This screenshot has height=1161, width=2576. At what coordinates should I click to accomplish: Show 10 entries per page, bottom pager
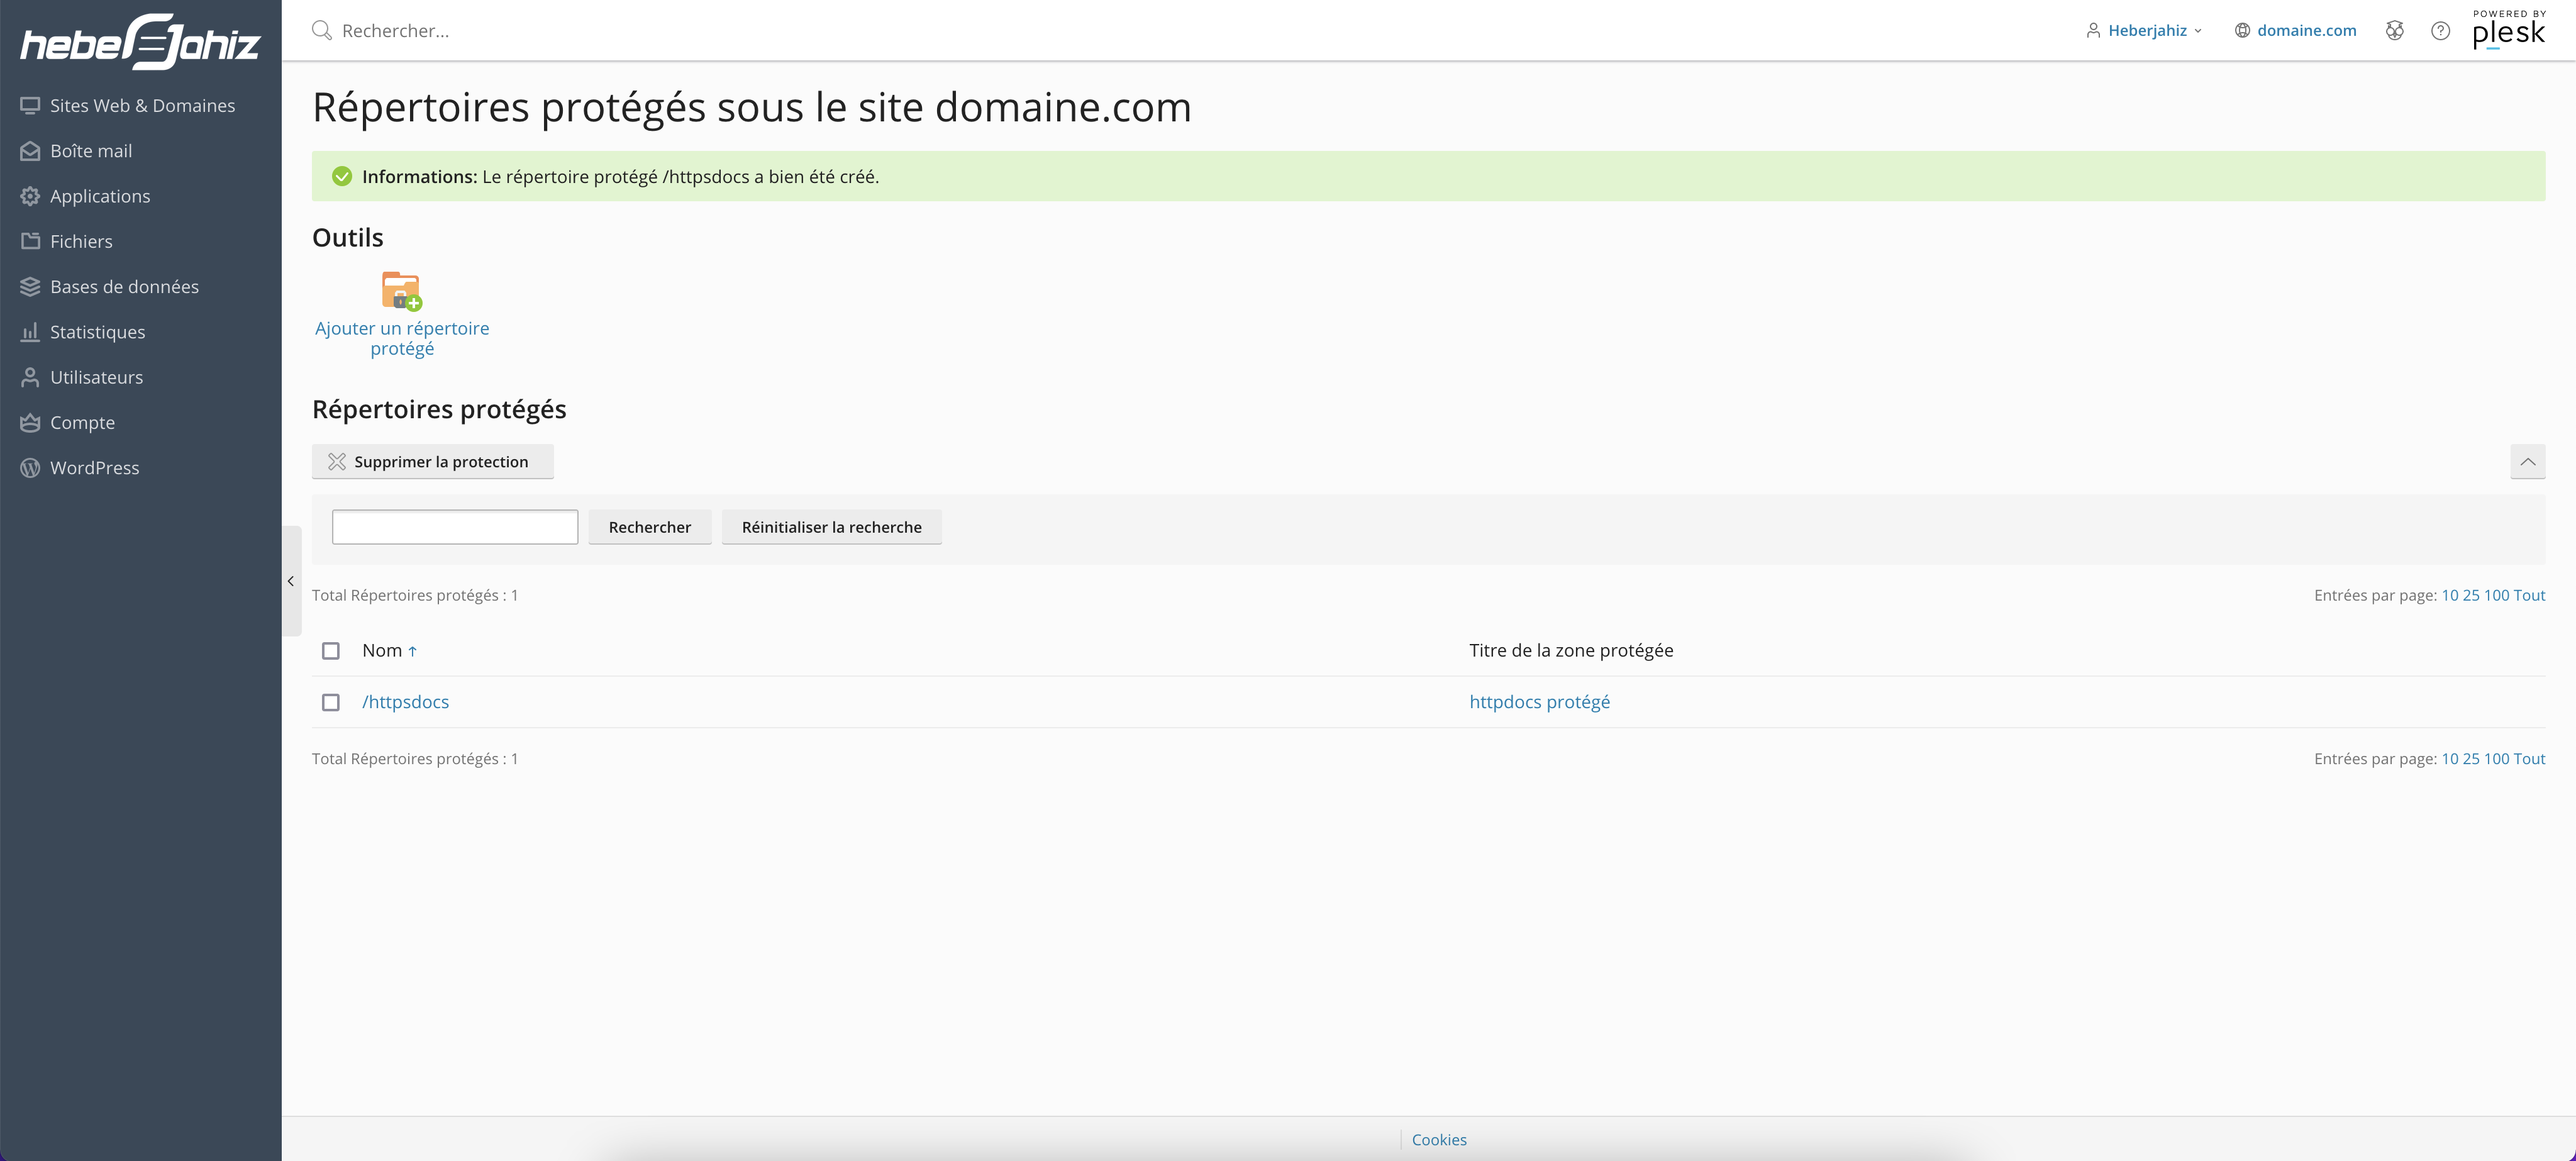point(2450,759)
